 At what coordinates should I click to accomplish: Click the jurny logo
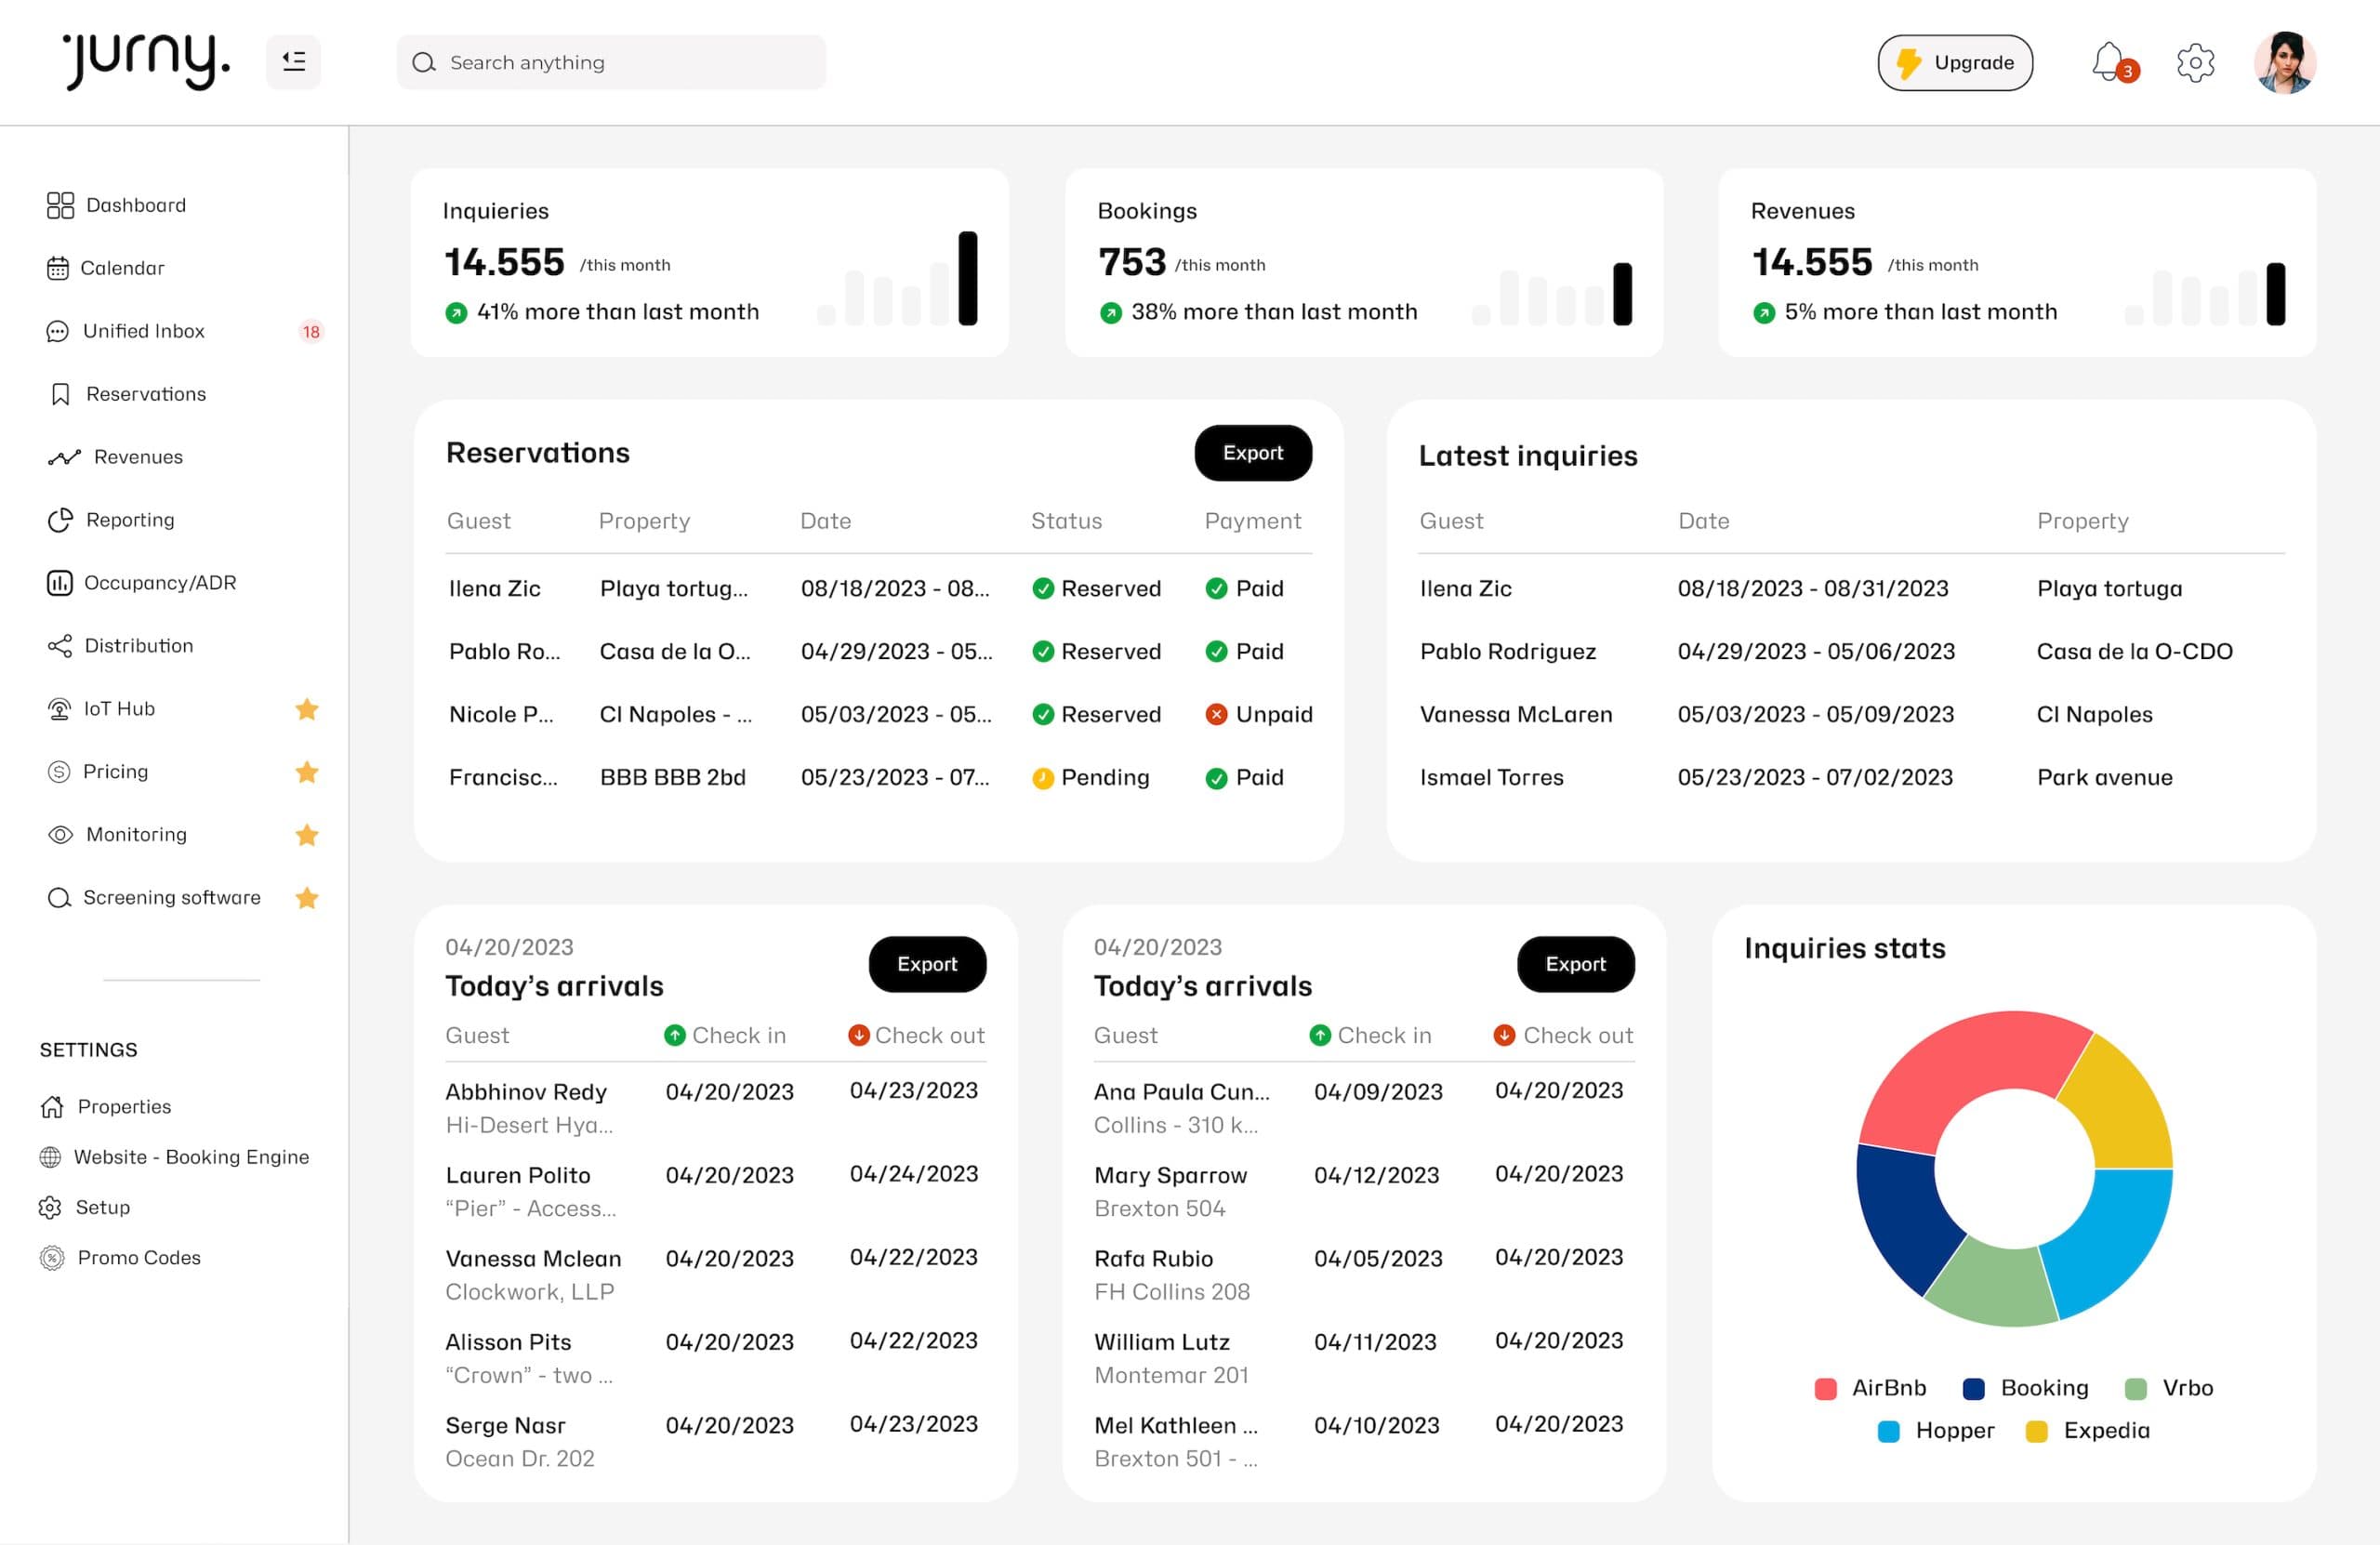coord(146,62)
